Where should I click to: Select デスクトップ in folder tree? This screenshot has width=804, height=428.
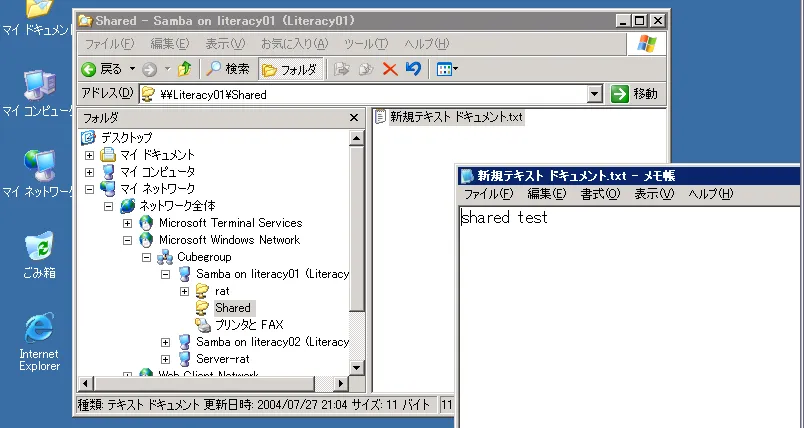click(126, 137)
